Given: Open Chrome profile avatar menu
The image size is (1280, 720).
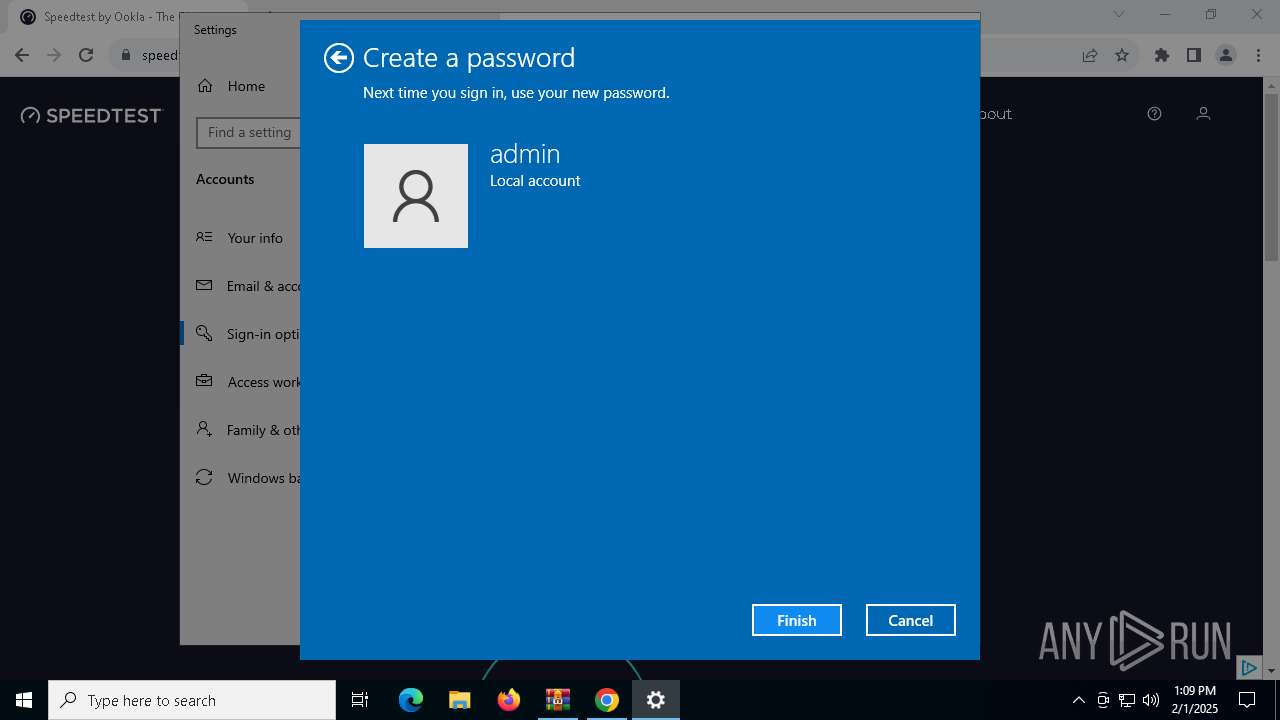Looking at the screenshot, I should coord(1226,56).
